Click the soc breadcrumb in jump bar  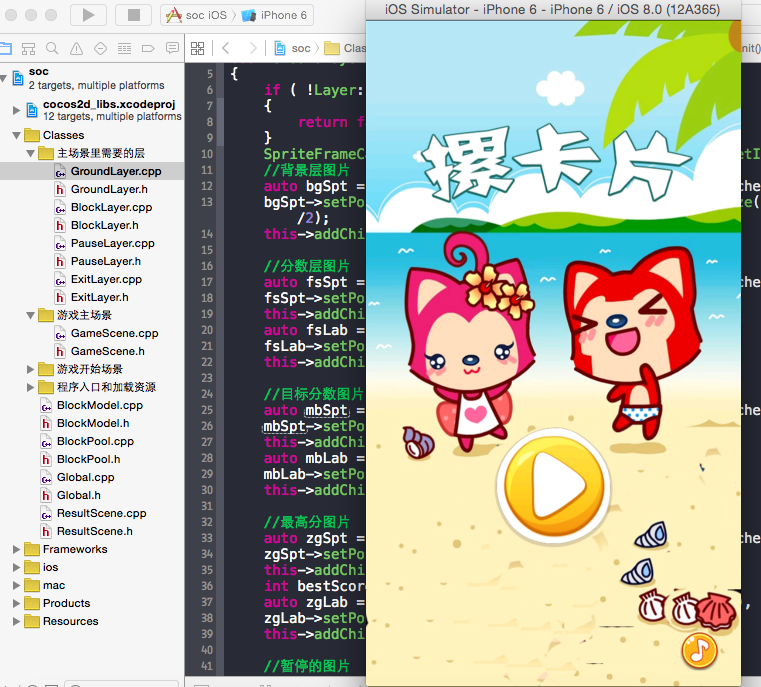coord(293,48)
